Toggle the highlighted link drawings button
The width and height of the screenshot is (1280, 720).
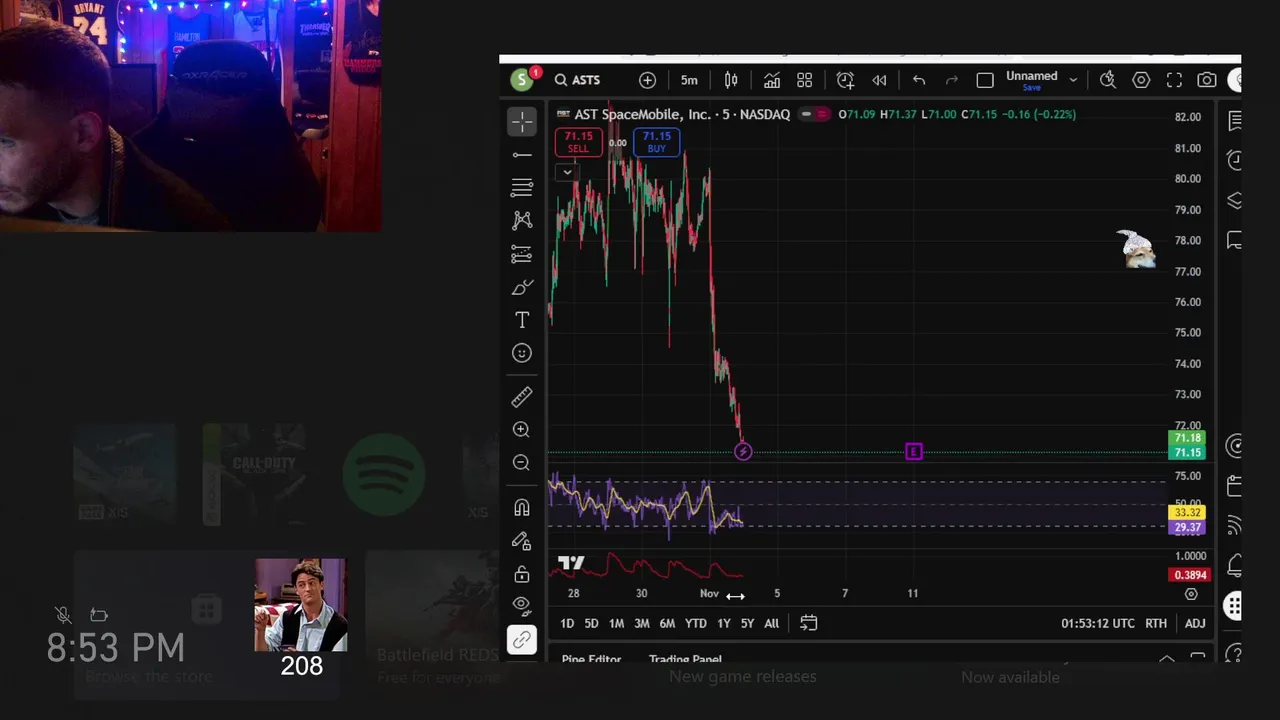pos(521,640)
